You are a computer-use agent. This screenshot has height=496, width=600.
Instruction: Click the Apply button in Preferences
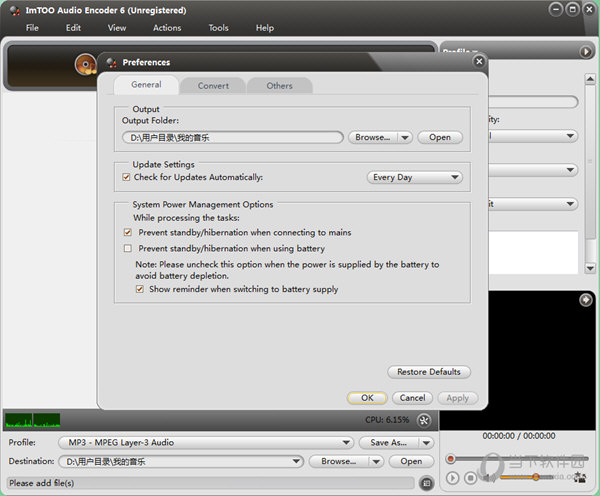pos(458,398)
